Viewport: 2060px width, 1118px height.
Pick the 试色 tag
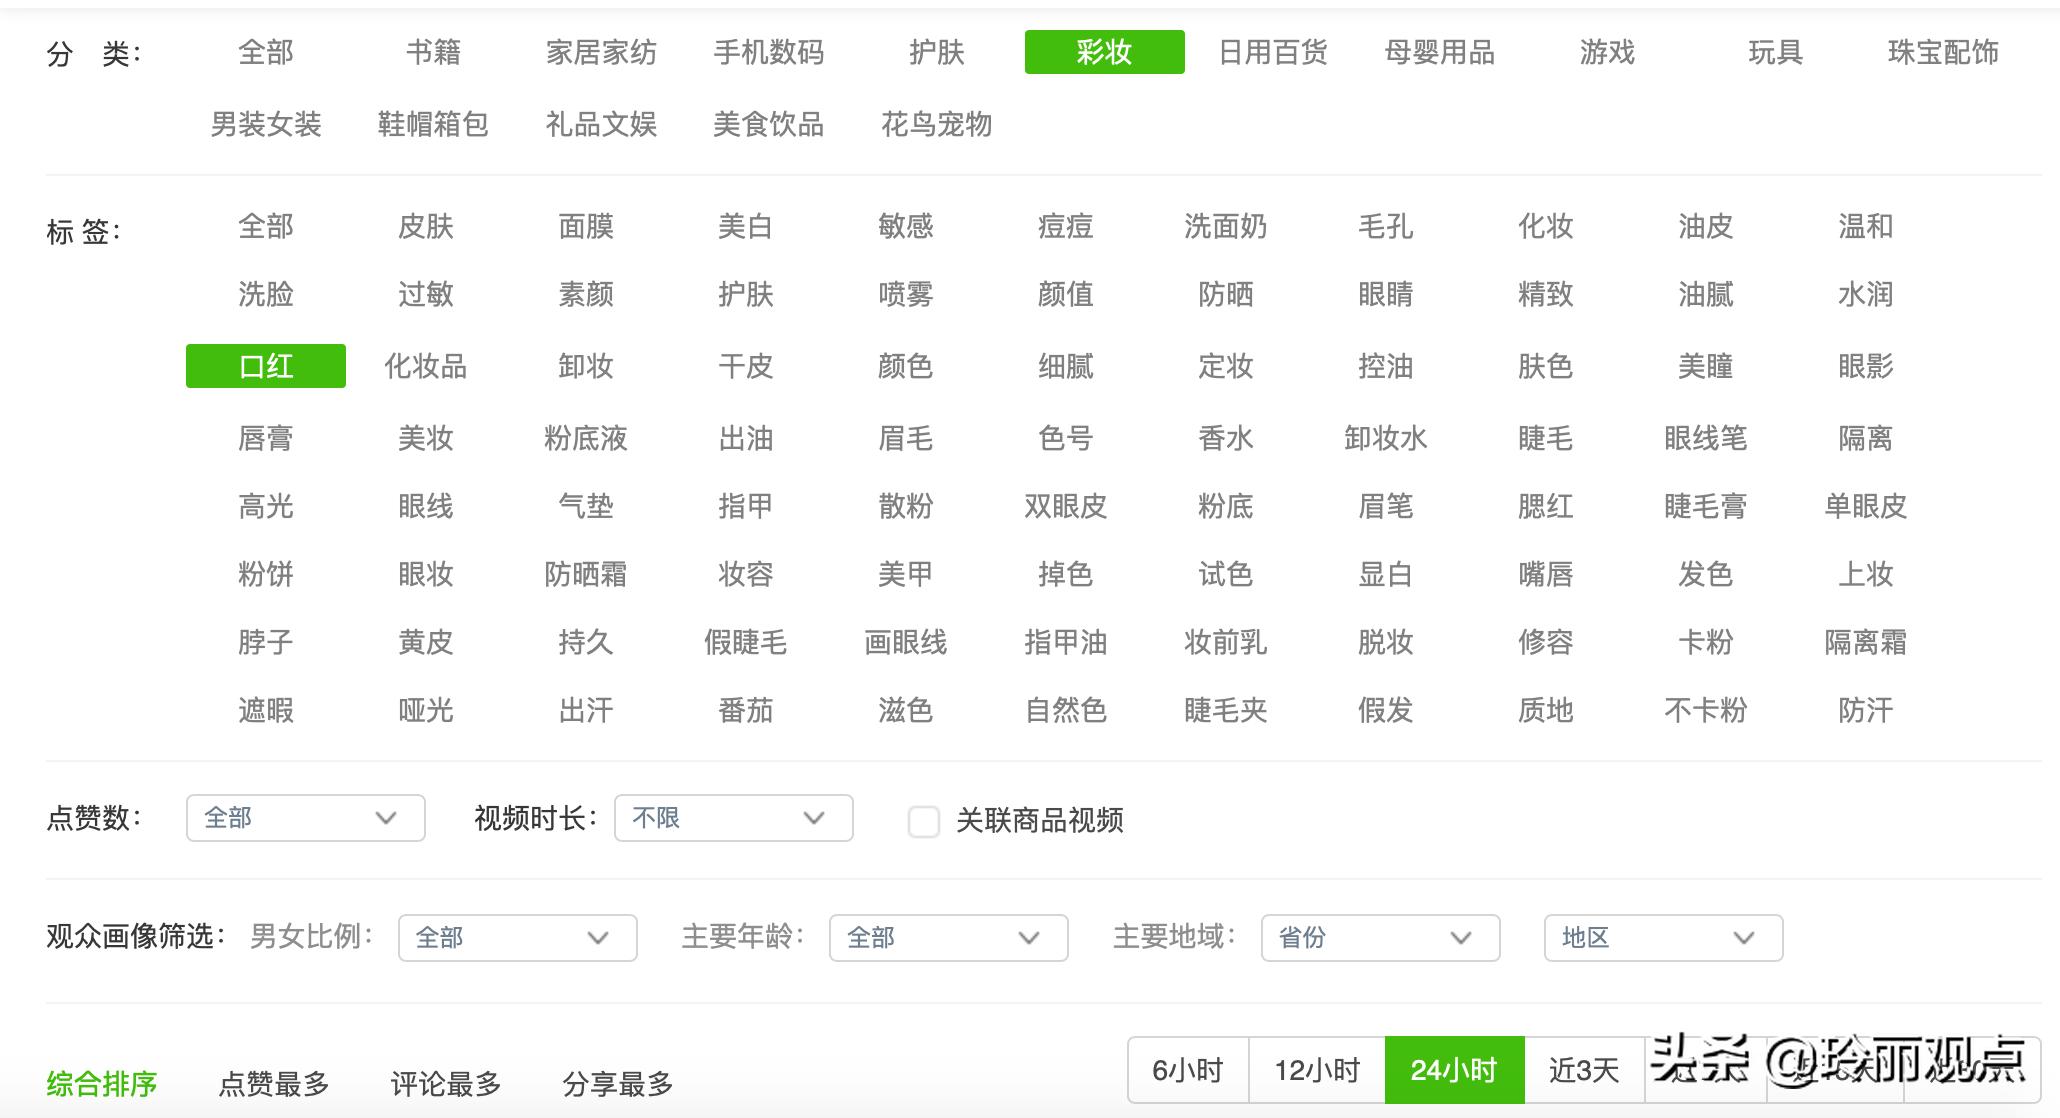tap(1226, 574)
